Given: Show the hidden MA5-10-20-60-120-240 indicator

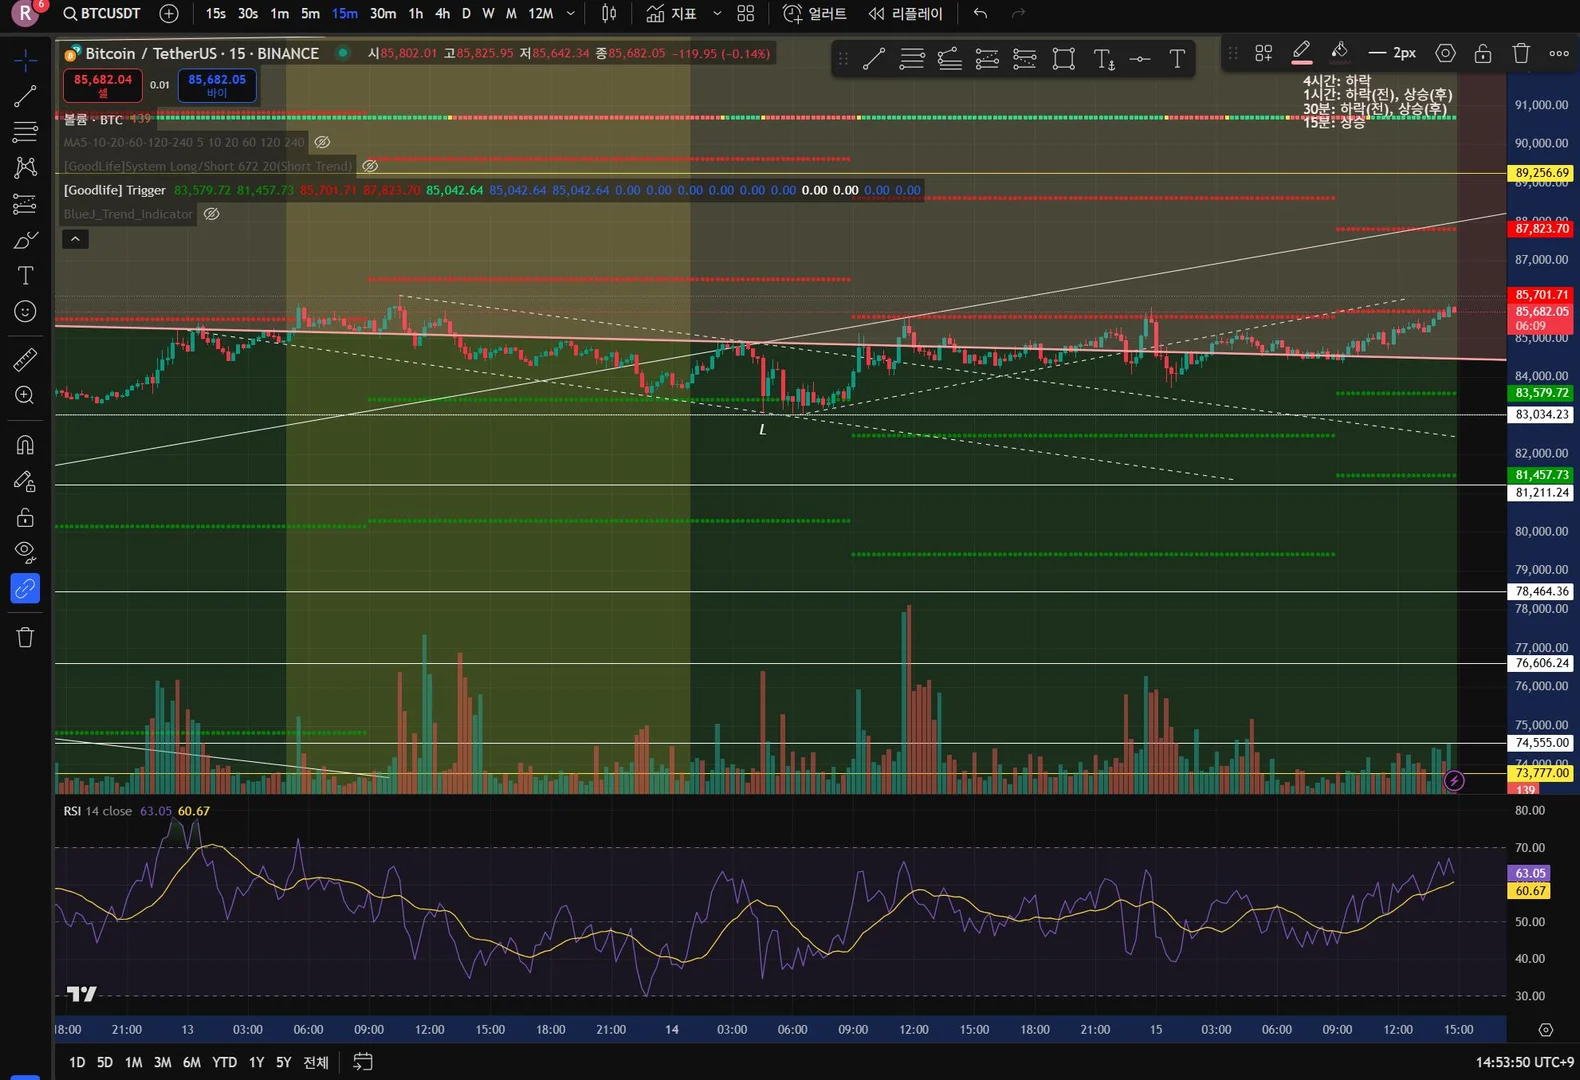Looking at the screenshot, I should (x=322, y=142).
